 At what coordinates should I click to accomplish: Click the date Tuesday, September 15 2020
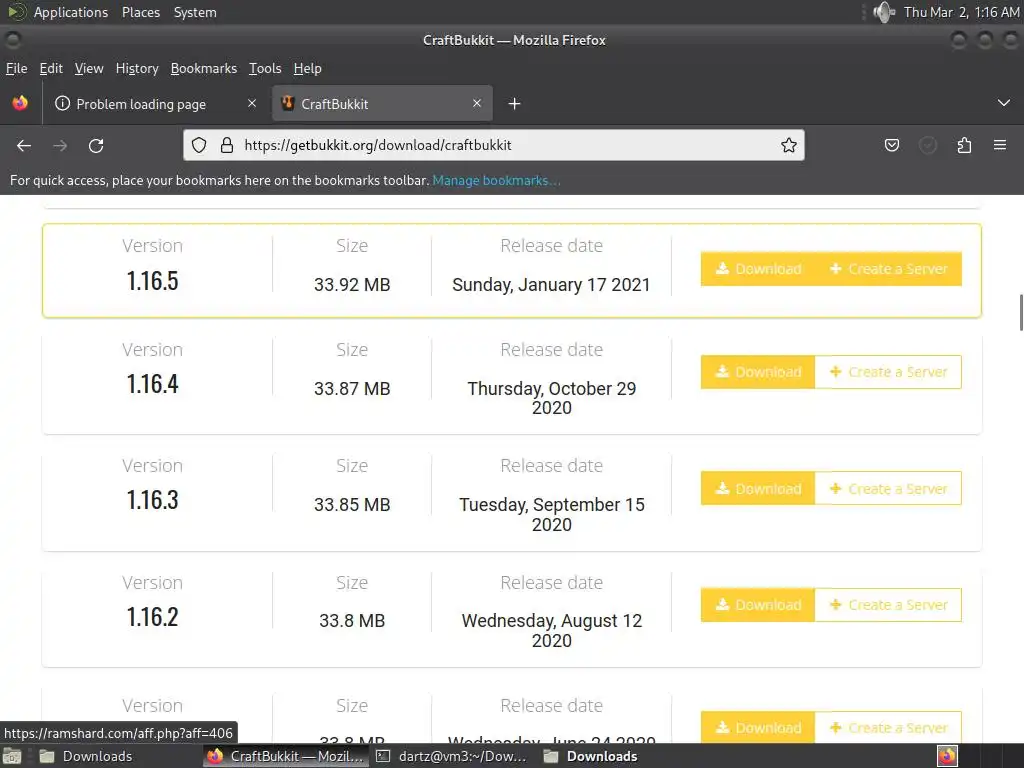point(552,515)
